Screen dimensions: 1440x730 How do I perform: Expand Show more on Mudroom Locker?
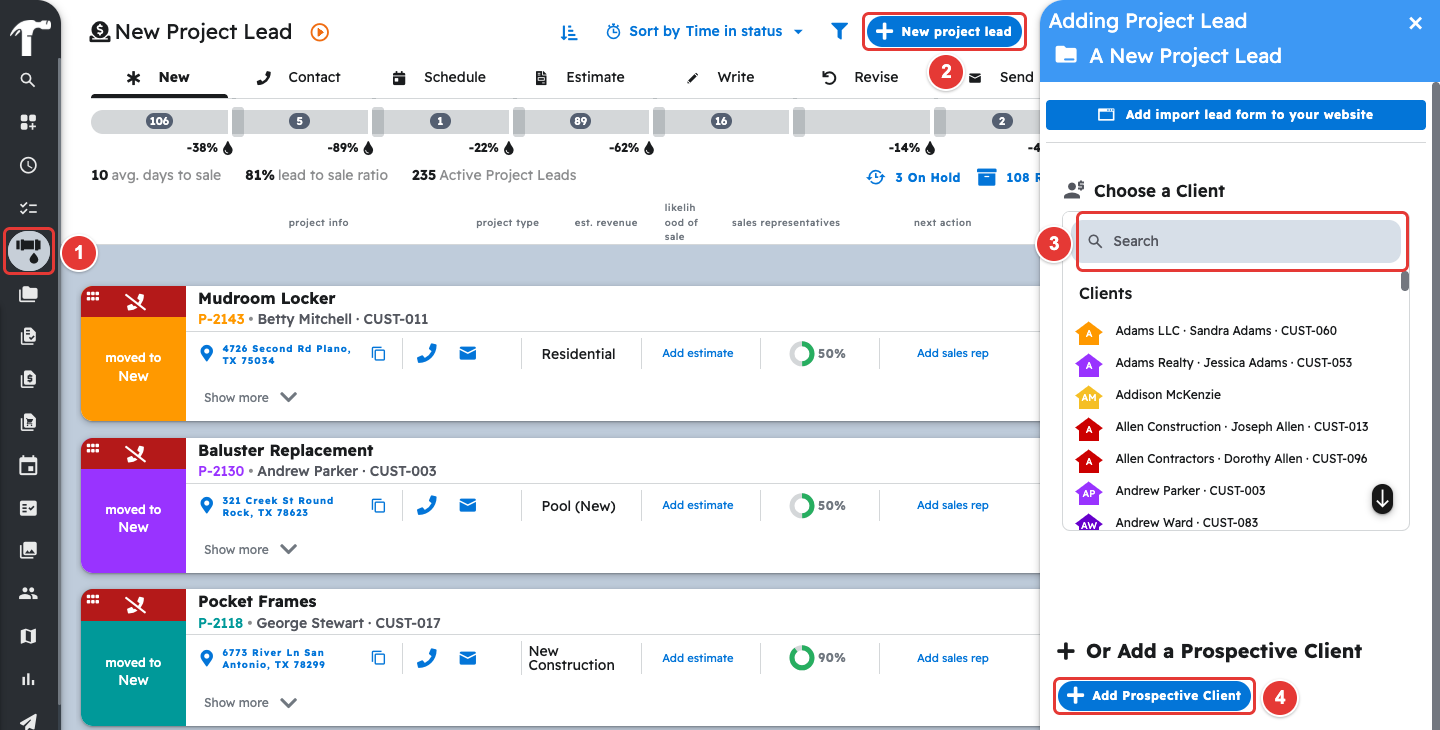tap(250, 397)
